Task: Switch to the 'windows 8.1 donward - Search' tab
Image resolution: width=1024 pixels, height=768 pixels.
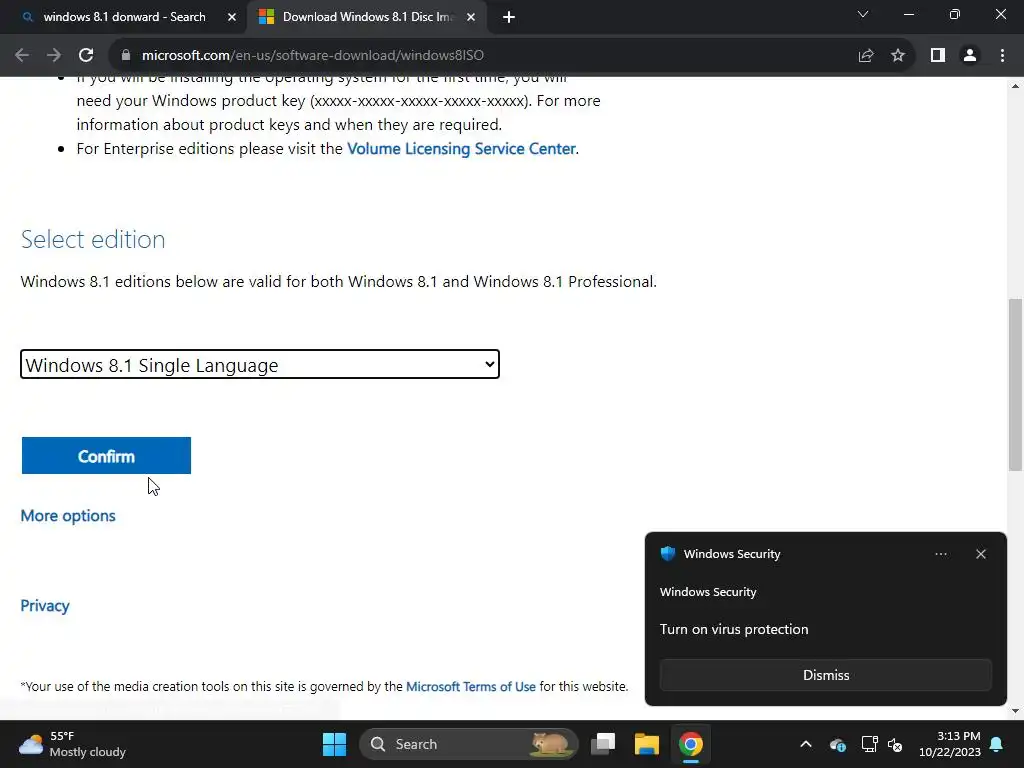Action: pos(124,17)
